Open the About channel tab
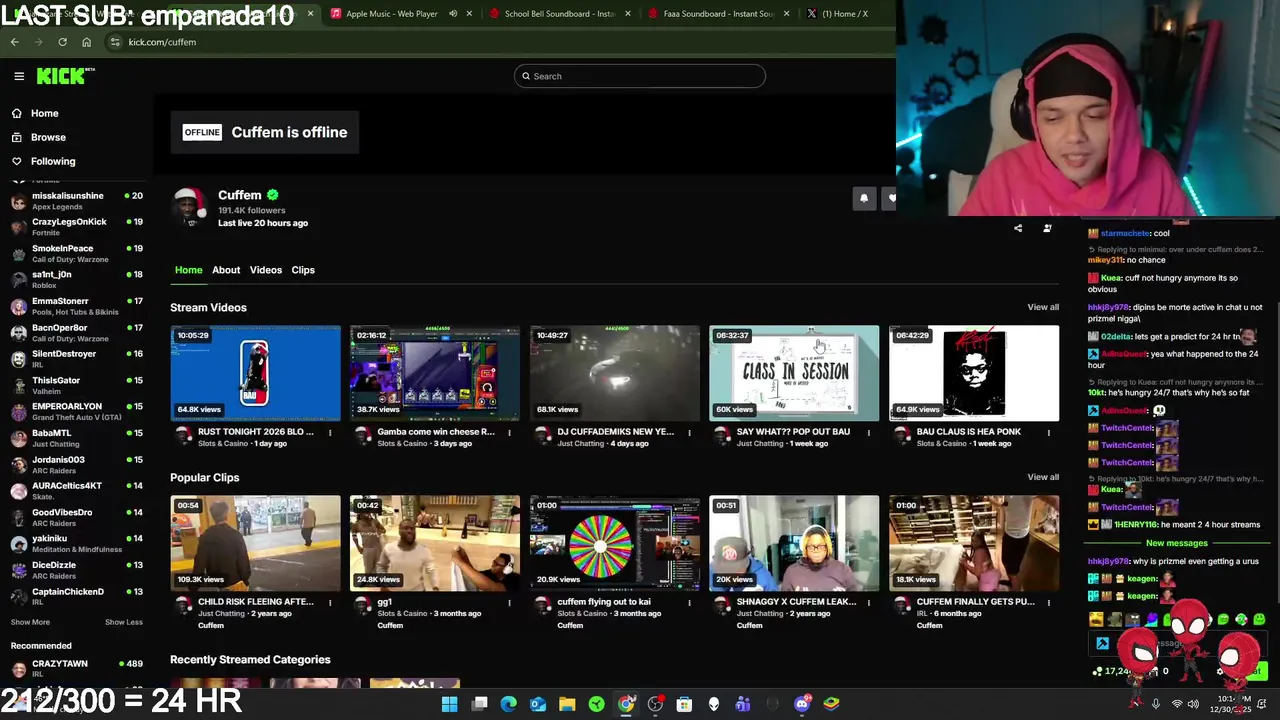Viewport: 1280px width, 720px height. pos(226,270)
